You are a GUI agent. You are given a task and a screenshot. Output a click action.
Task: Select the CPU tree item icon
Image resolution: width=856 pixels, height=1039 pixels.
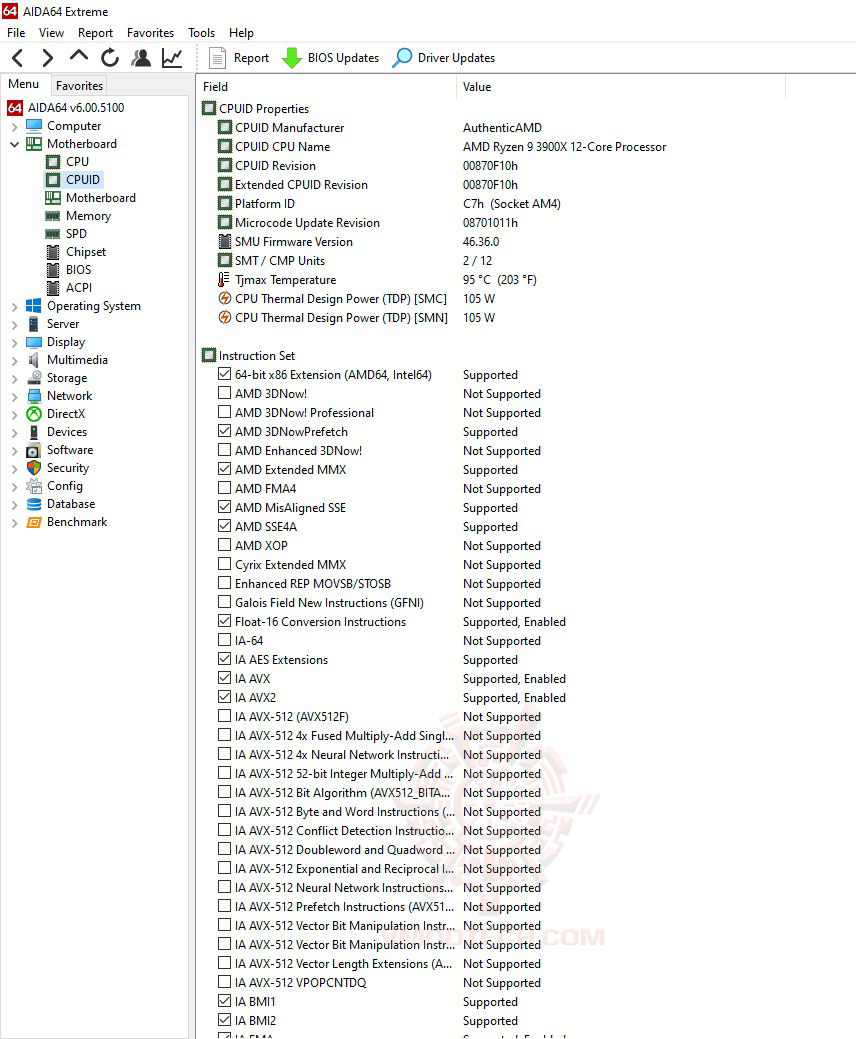tap(53, 162)
